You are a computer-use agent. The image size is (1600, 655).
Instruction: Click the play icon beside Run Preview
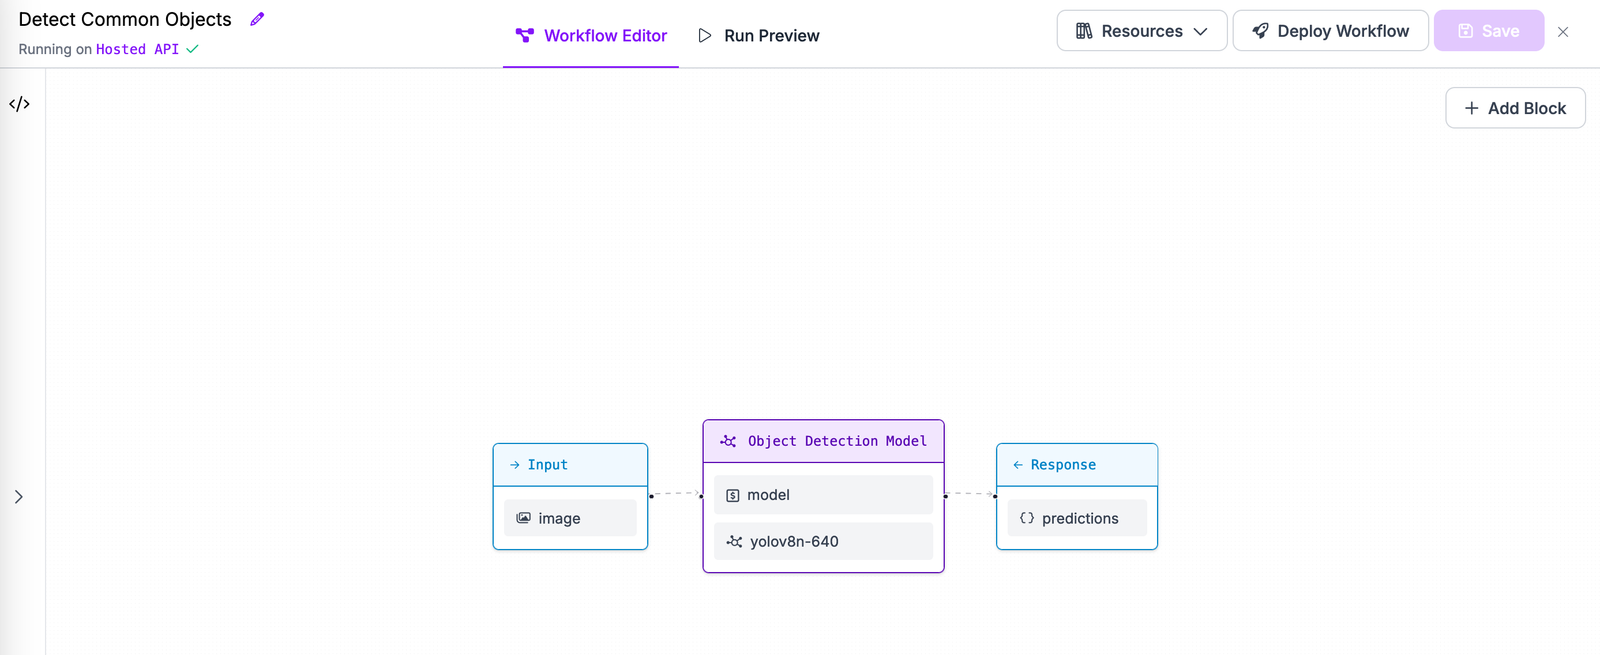(x=704, y=35)
